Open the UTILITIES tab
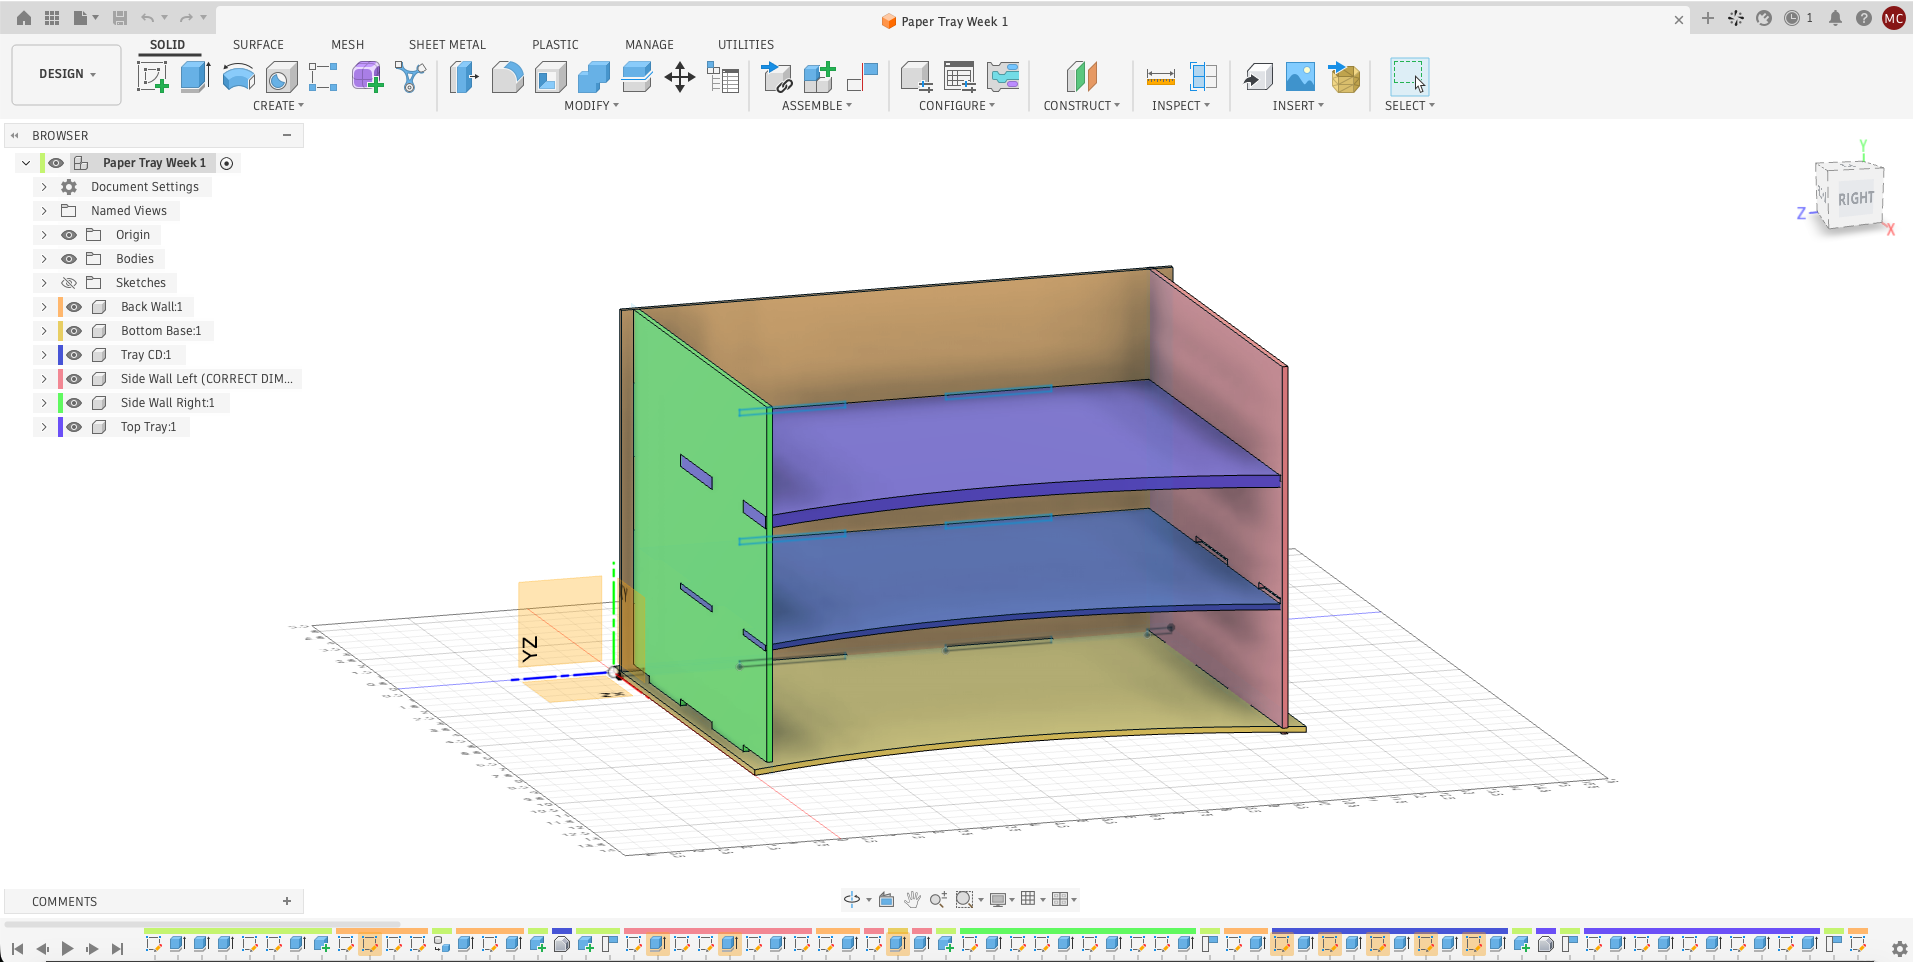 (x=746, y=44)
